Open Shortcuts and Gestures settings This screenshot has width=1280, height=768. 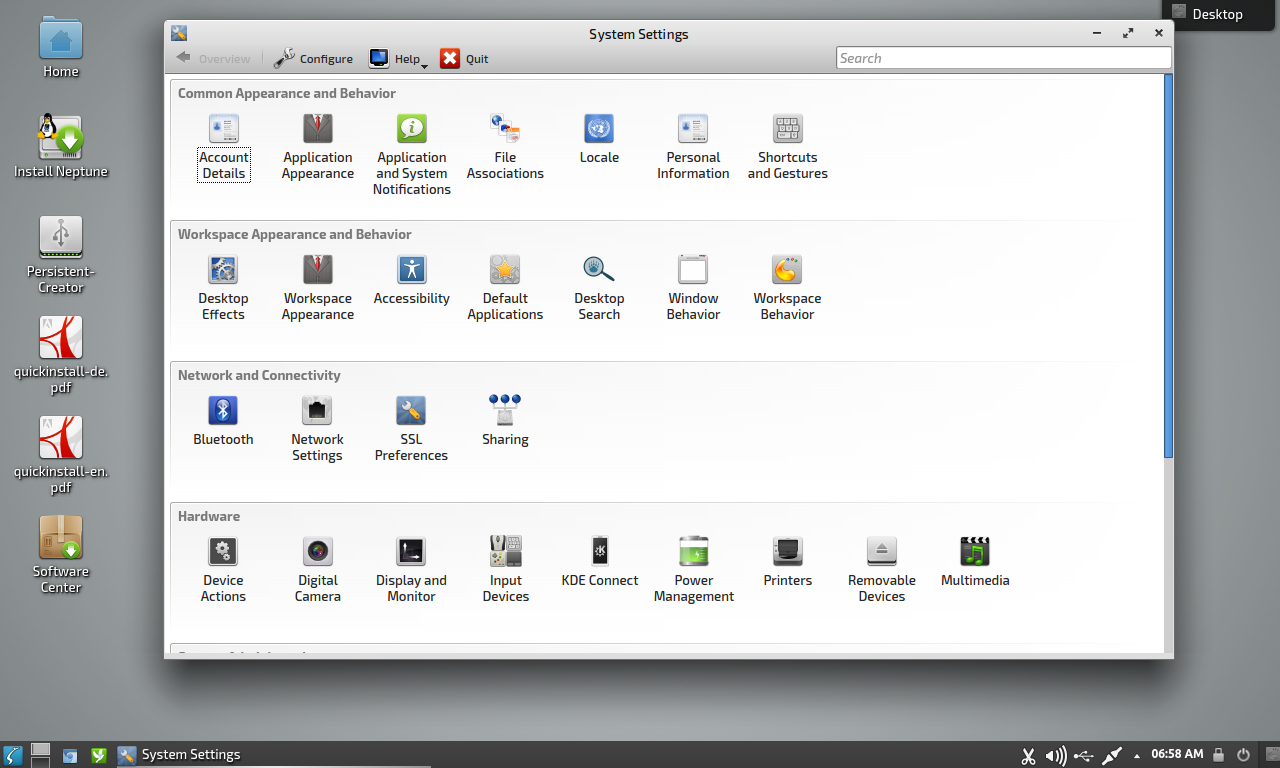coord(787,147)
